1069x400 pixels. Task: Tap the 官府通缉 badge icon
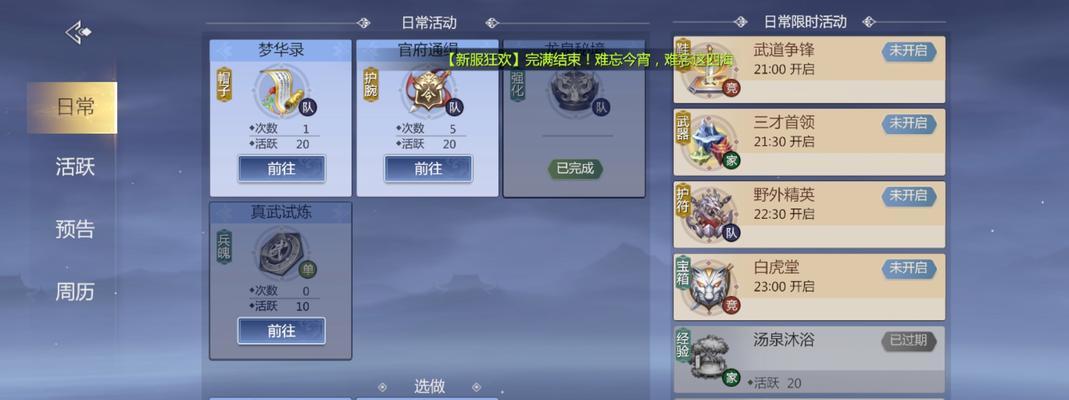click(x=426, y=91)
